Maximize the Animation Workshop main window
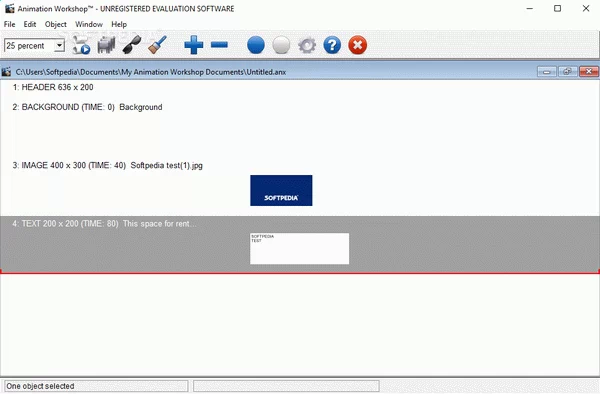The image size is (600, 394). point(558,8)
